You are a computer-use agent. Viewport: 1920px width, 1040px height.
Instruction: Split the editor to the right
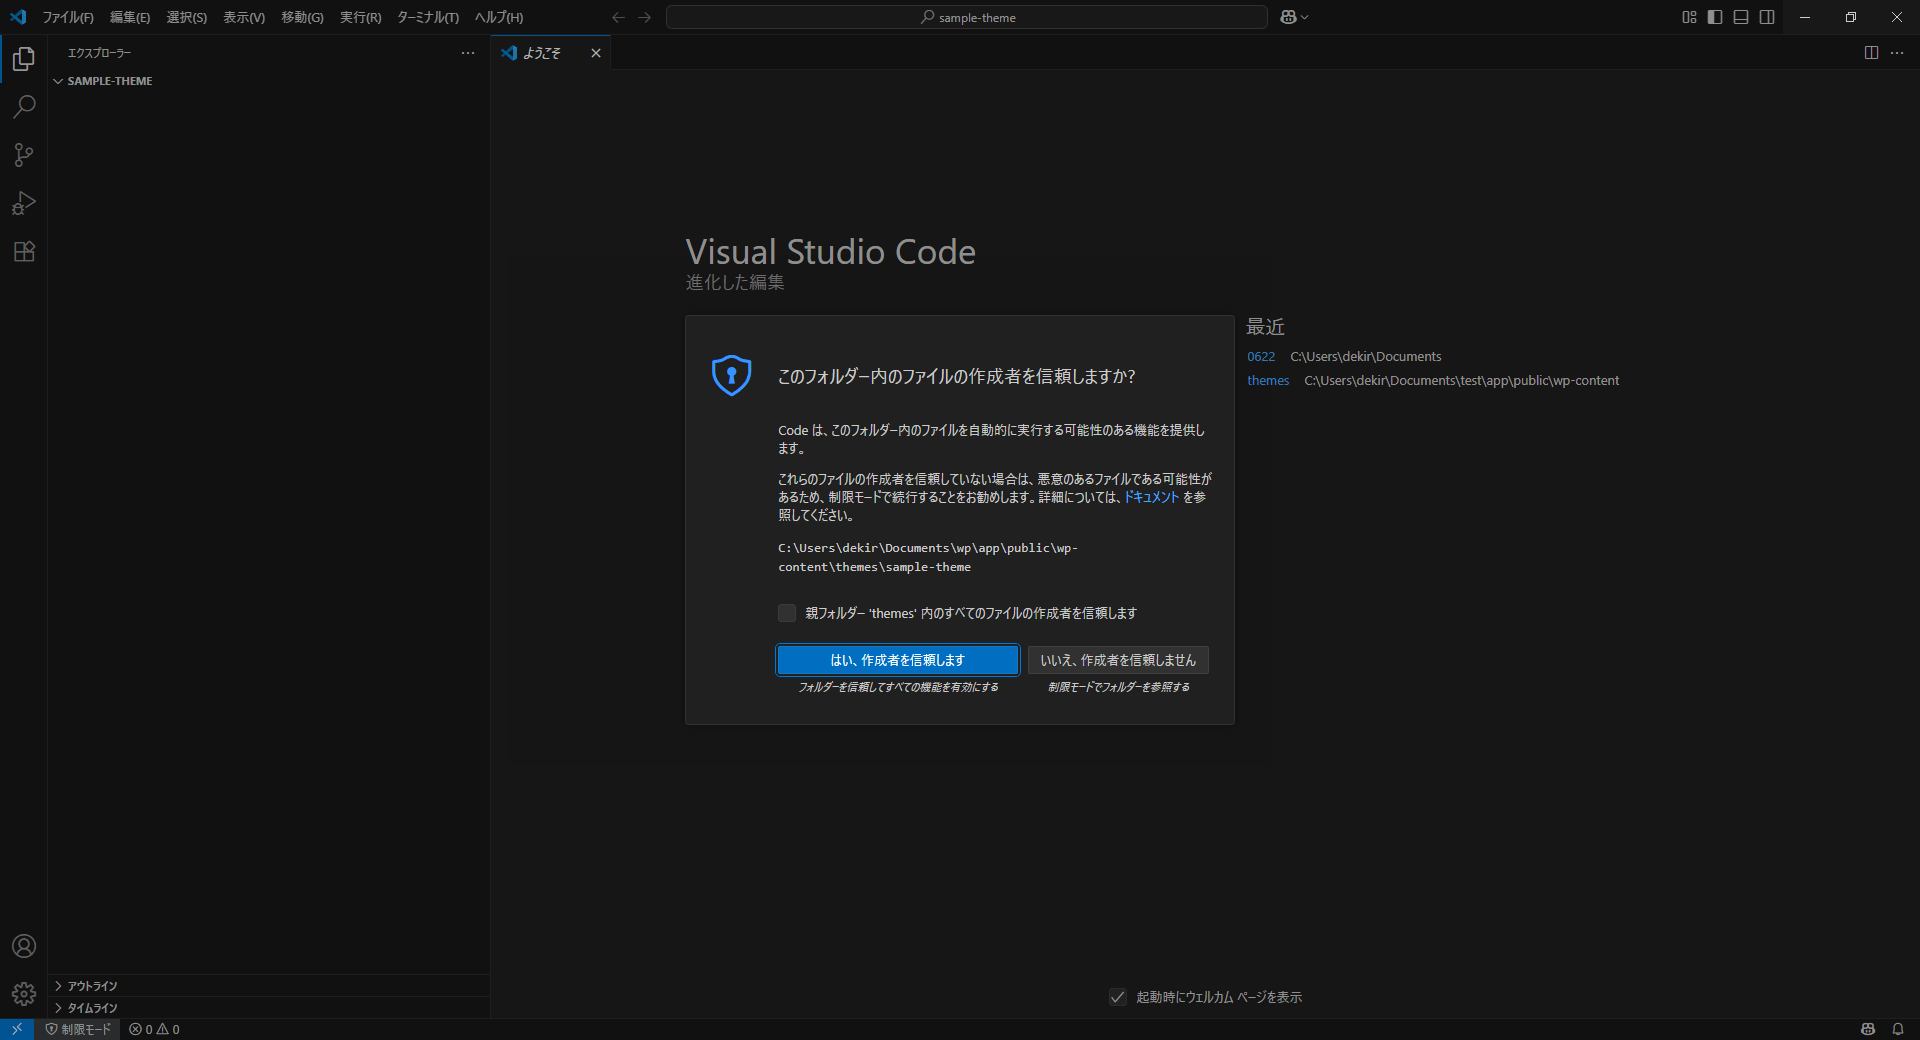1871,53
